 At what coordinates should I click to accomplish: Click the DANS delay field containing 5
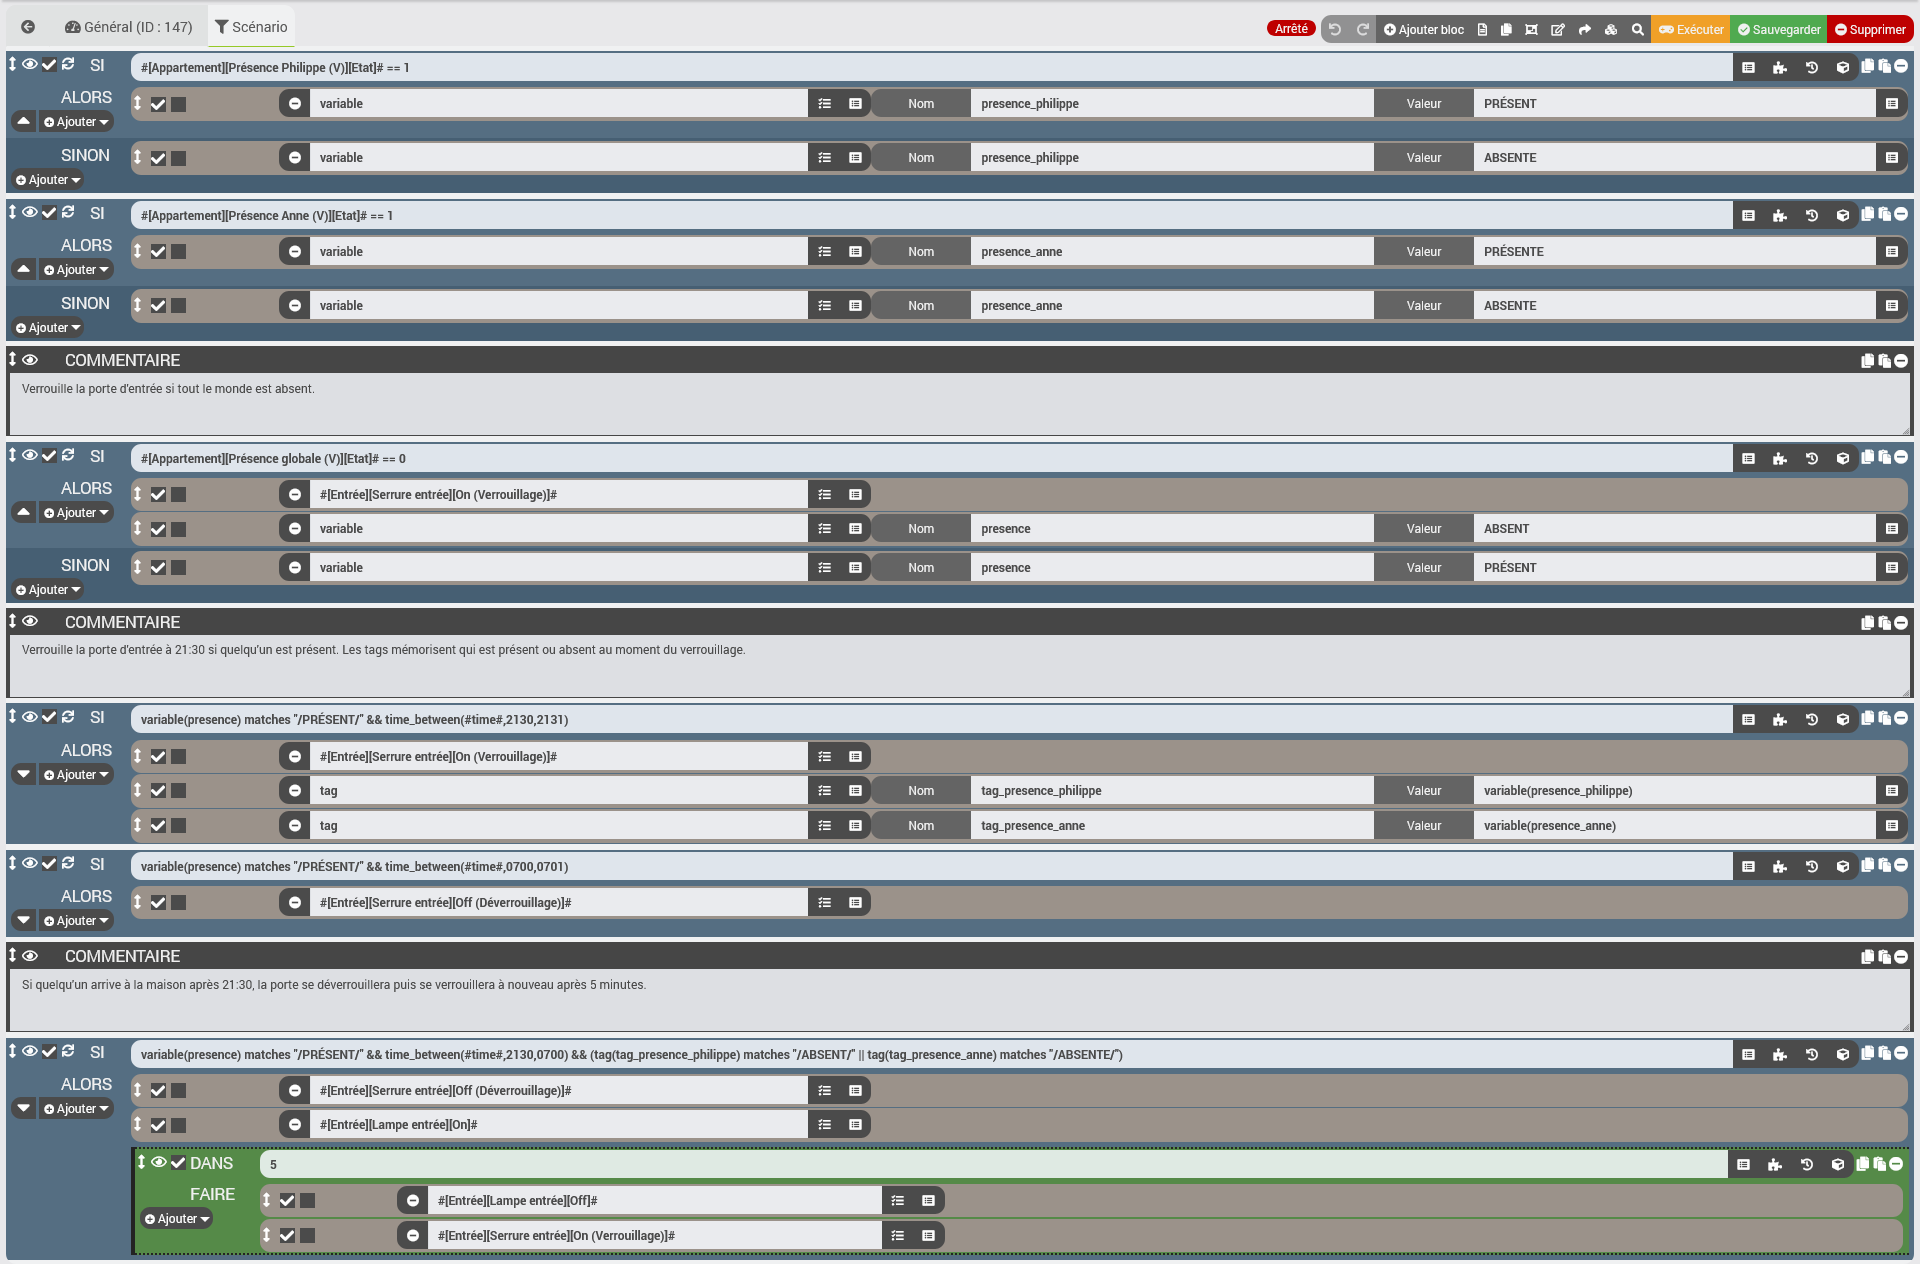(x=990, y=1164)
